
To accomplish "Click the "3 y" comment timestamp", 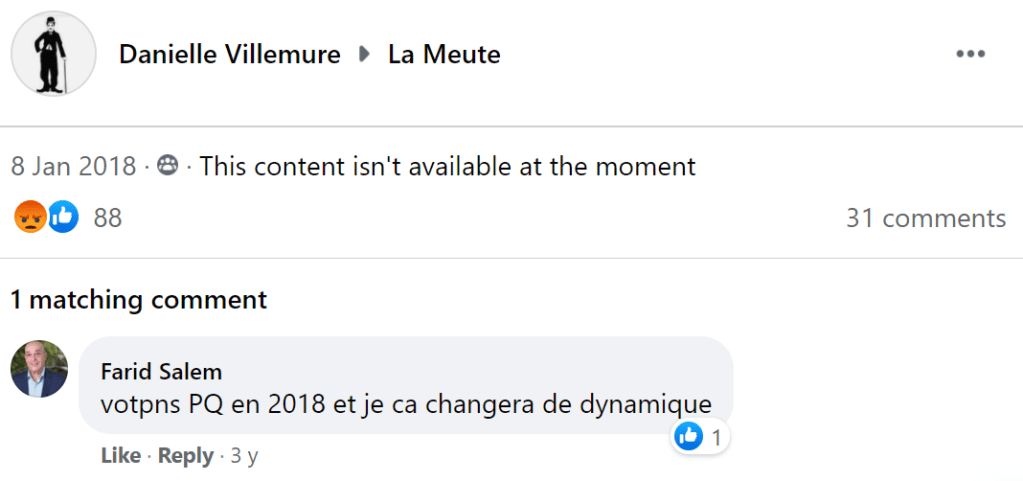I will tap(244, 456).
